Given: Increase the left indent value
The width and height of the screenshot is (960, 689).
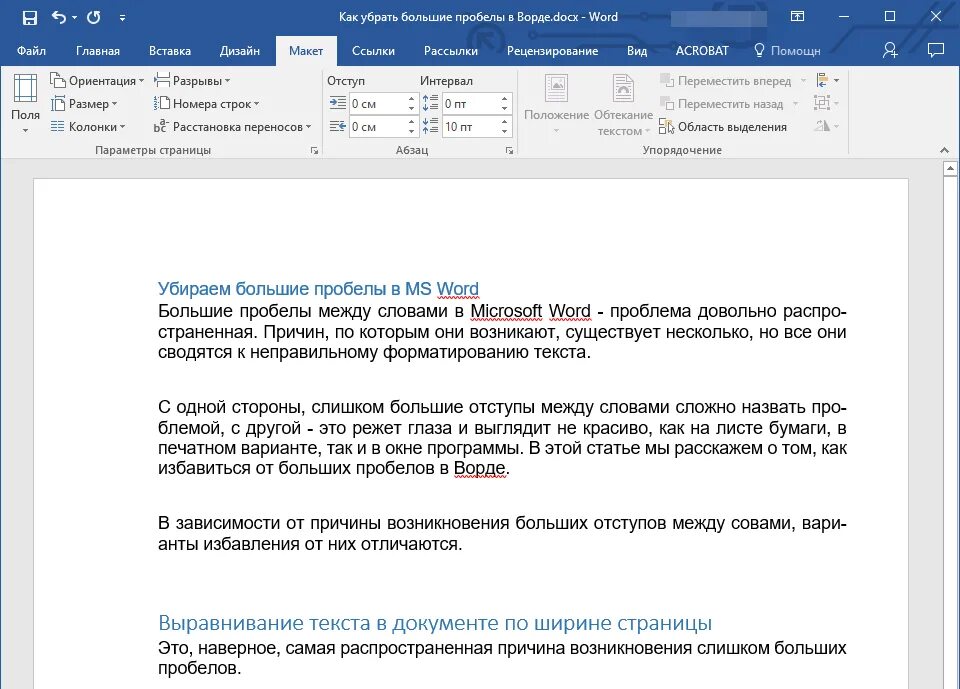Looking at the screenshot, I should coord(411,99).
